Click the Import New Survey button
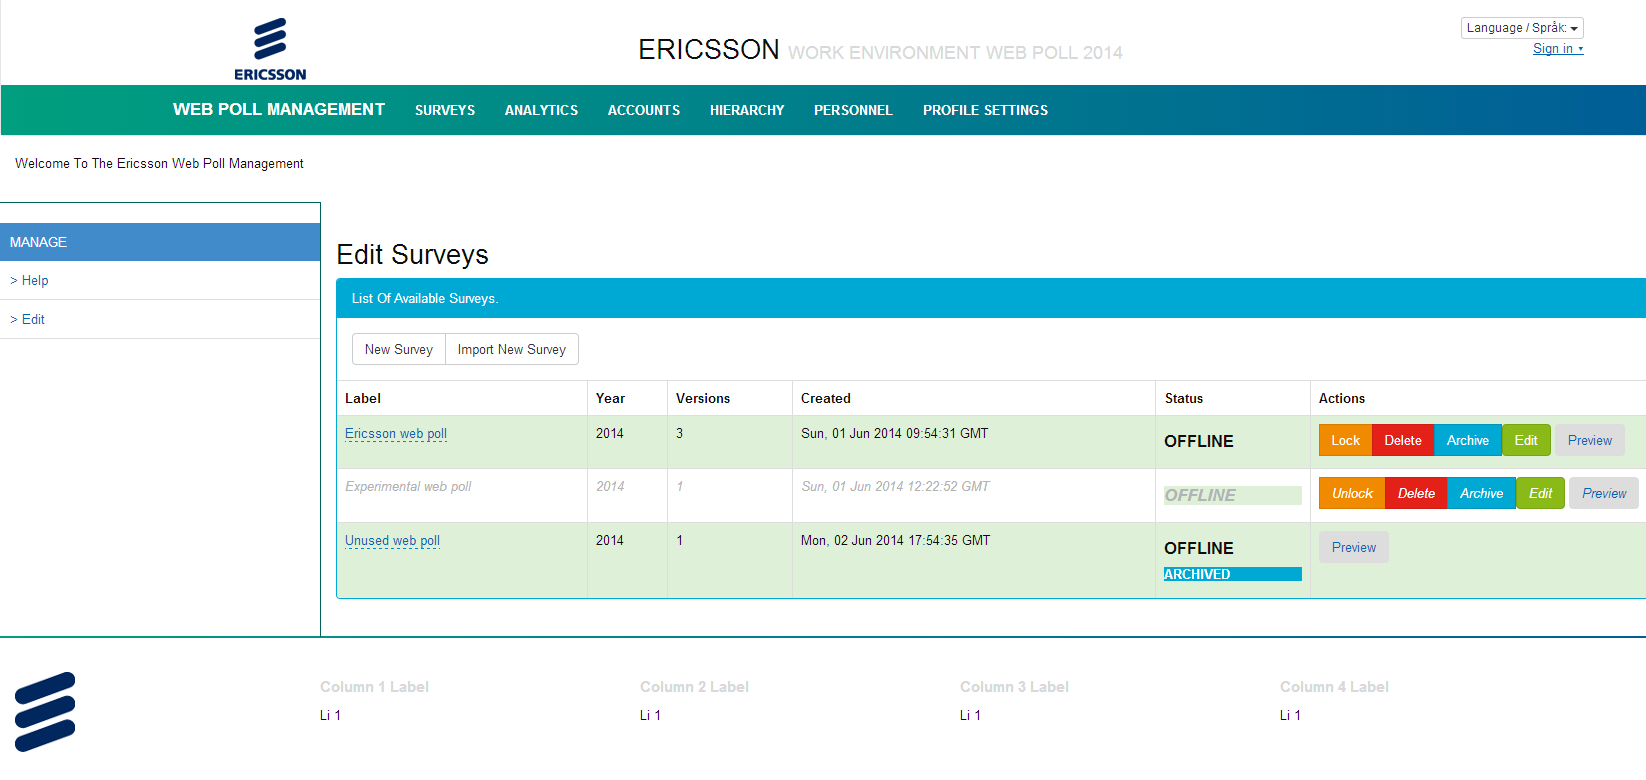This screenshot has height=780, width=1646. (512, 349)
